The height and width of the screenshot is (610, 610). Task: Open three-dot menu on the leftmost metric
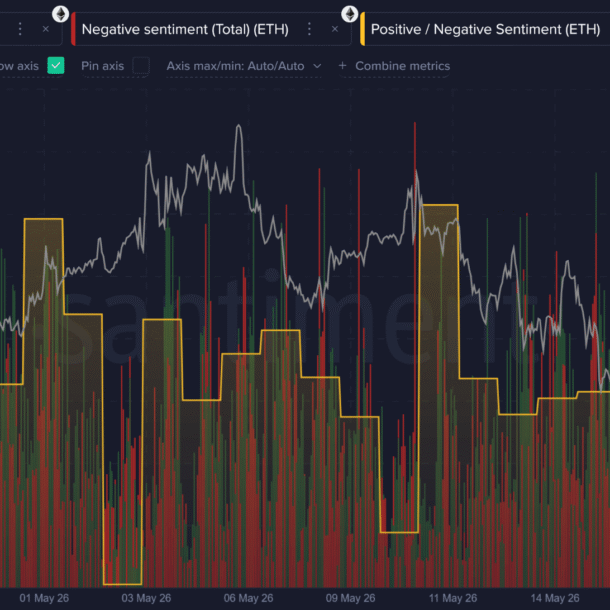(20, 29)
